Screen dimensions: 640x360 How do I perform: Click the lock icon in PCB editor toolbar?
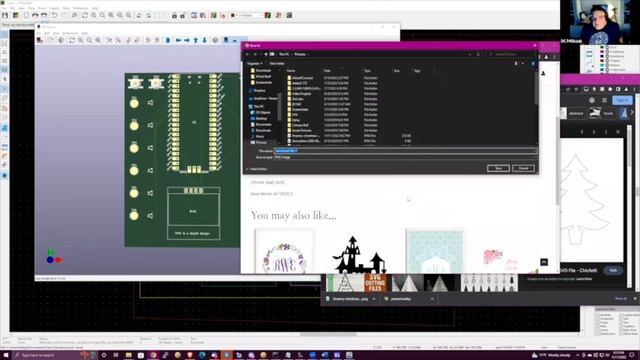(174, 15)
